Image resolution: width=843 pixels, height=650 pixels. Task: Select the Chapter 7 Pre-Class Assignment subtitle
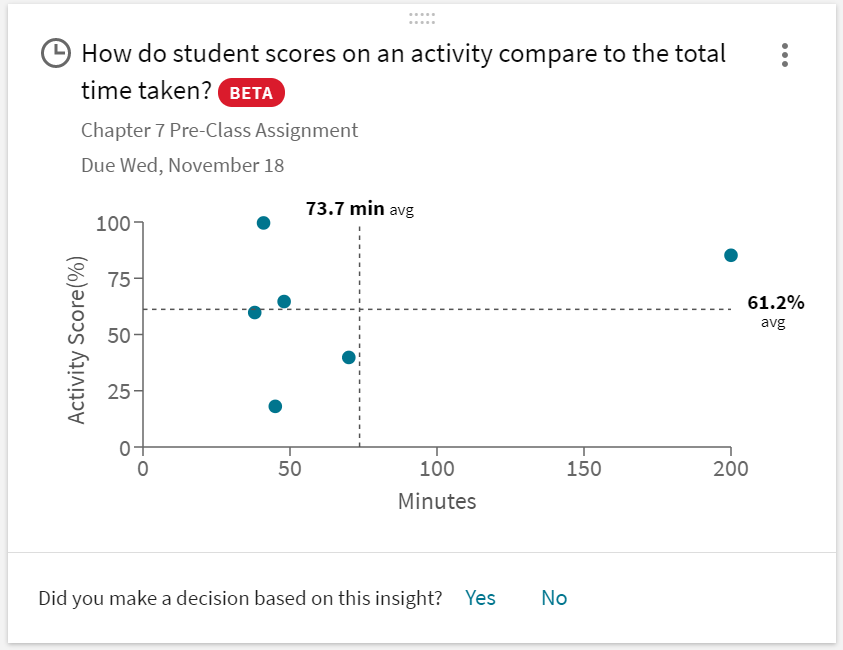[x=218, y=130]
